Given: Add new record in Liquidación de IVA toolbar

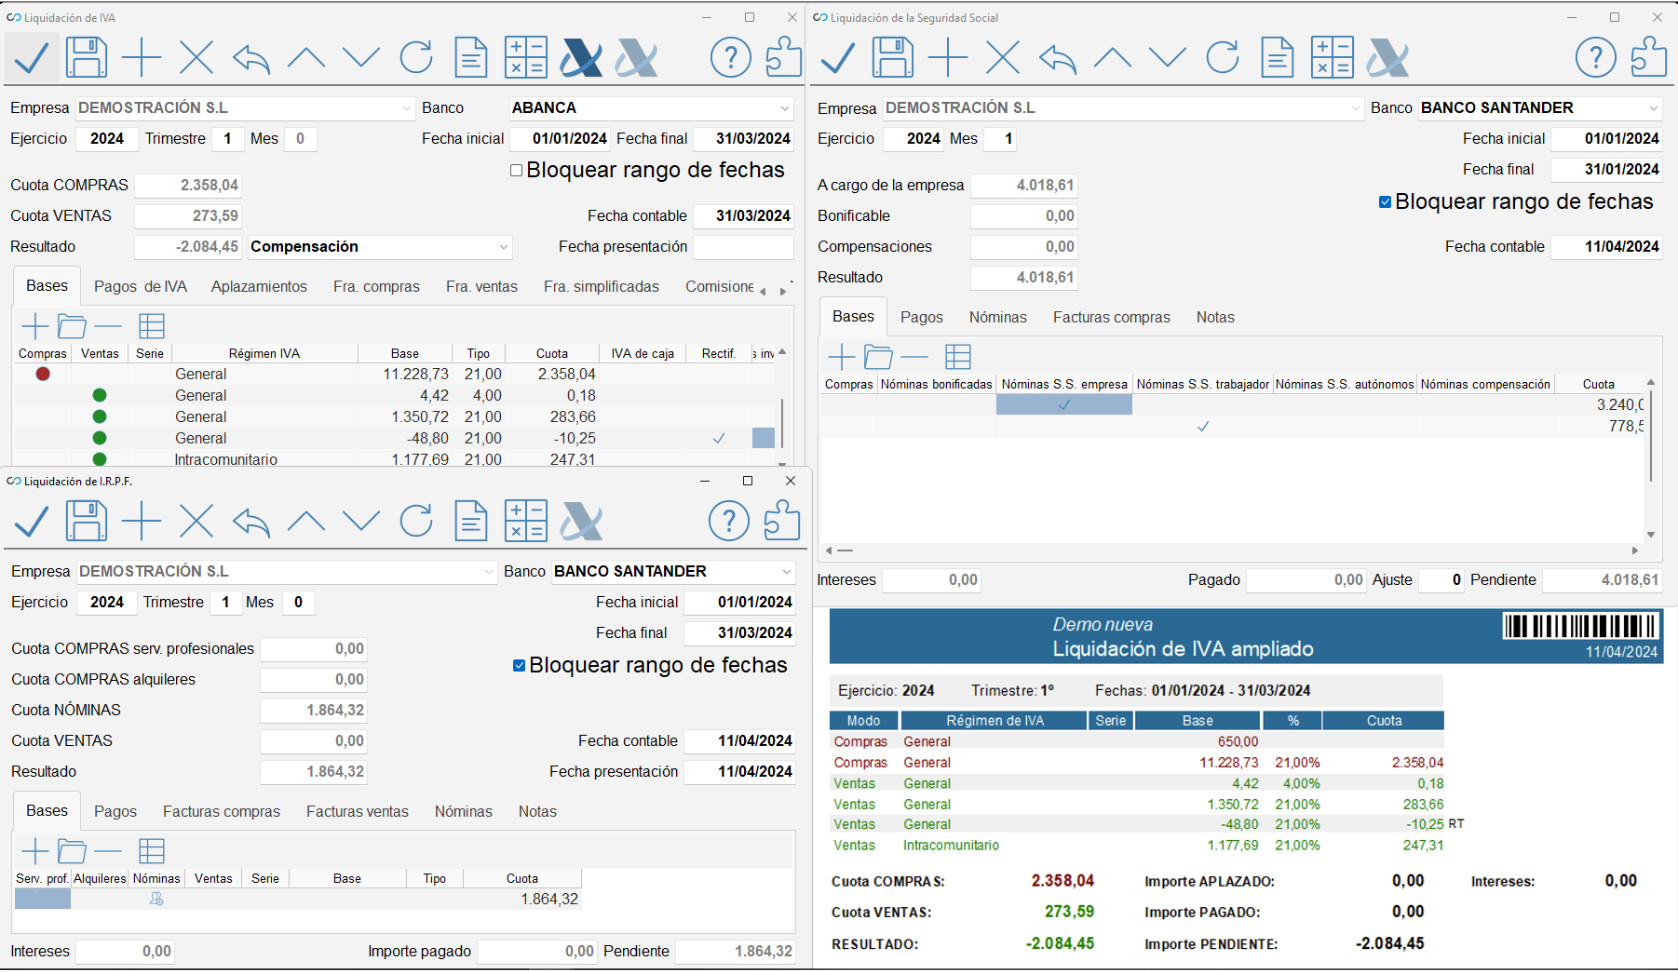Looking at the screenshot, I should (x=141, y=57).
